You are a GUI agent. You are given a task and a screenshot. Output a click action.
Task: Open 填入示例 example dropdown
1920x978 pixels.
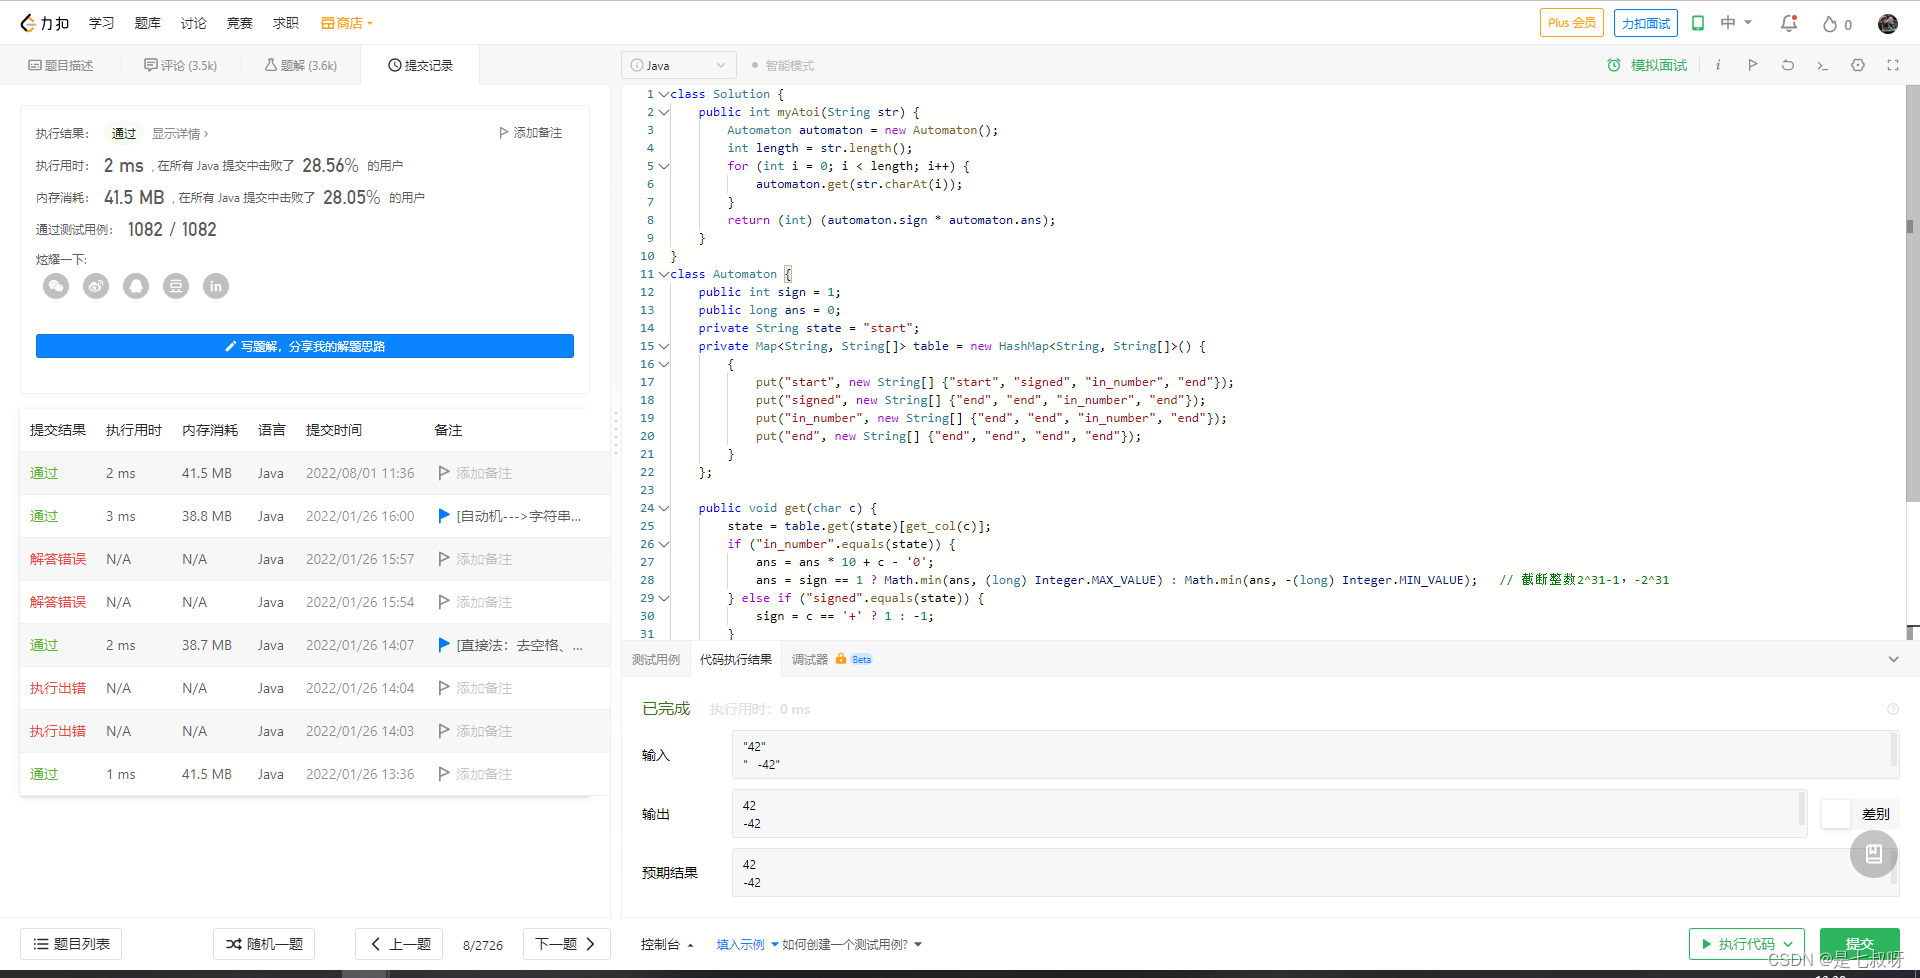pos(747,944)
